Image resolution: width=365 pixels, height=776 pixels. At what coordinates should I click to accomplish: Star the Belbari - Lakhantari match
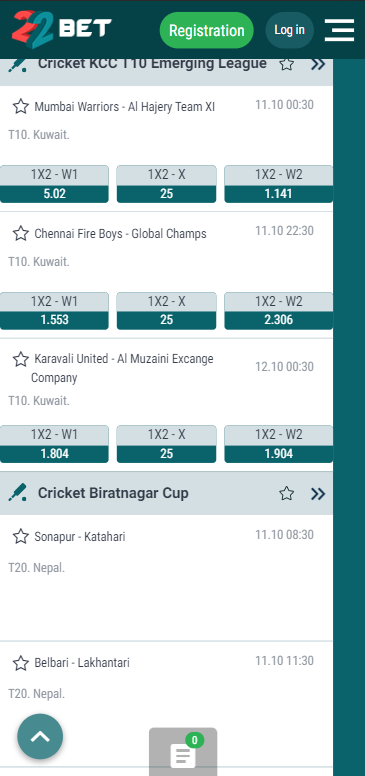pos(20,663)
